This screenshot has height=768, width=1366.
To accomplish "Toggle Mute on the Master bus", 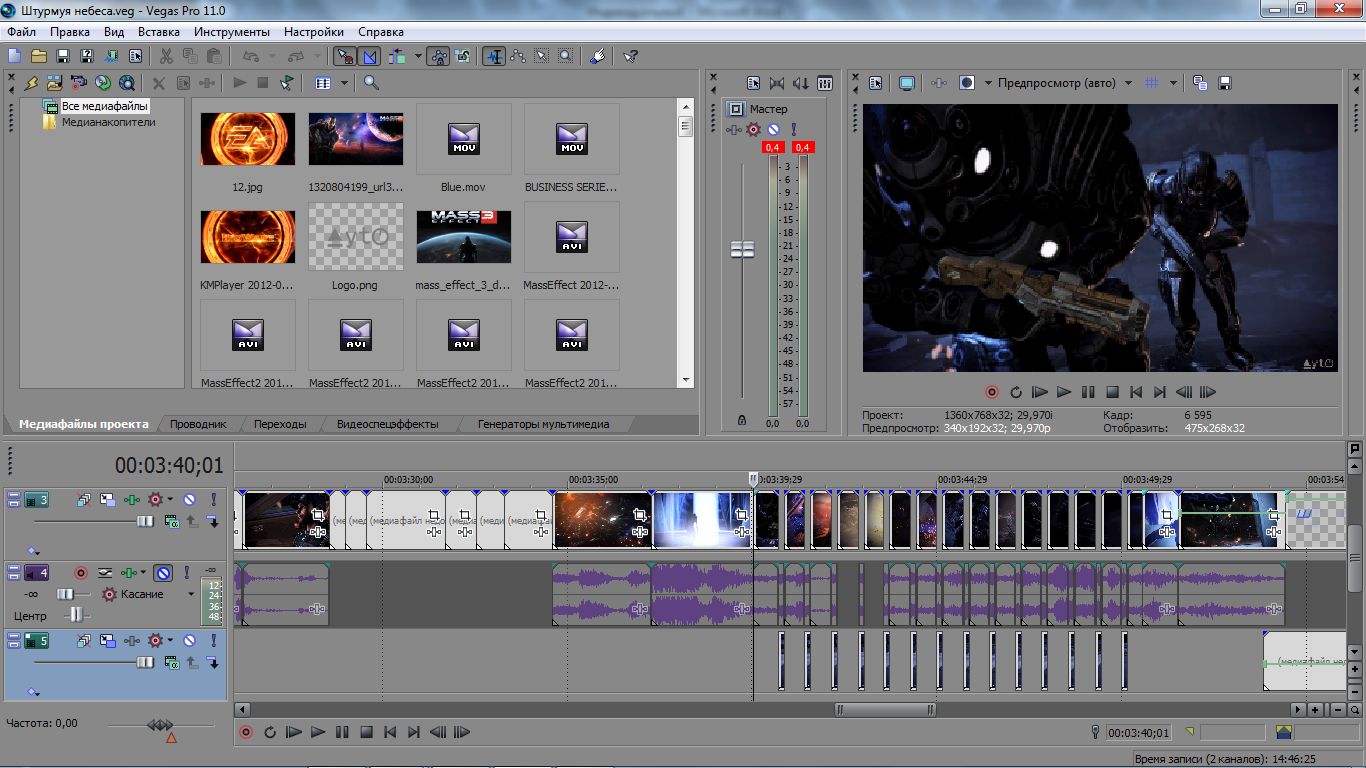I will [x=773, y=130].
